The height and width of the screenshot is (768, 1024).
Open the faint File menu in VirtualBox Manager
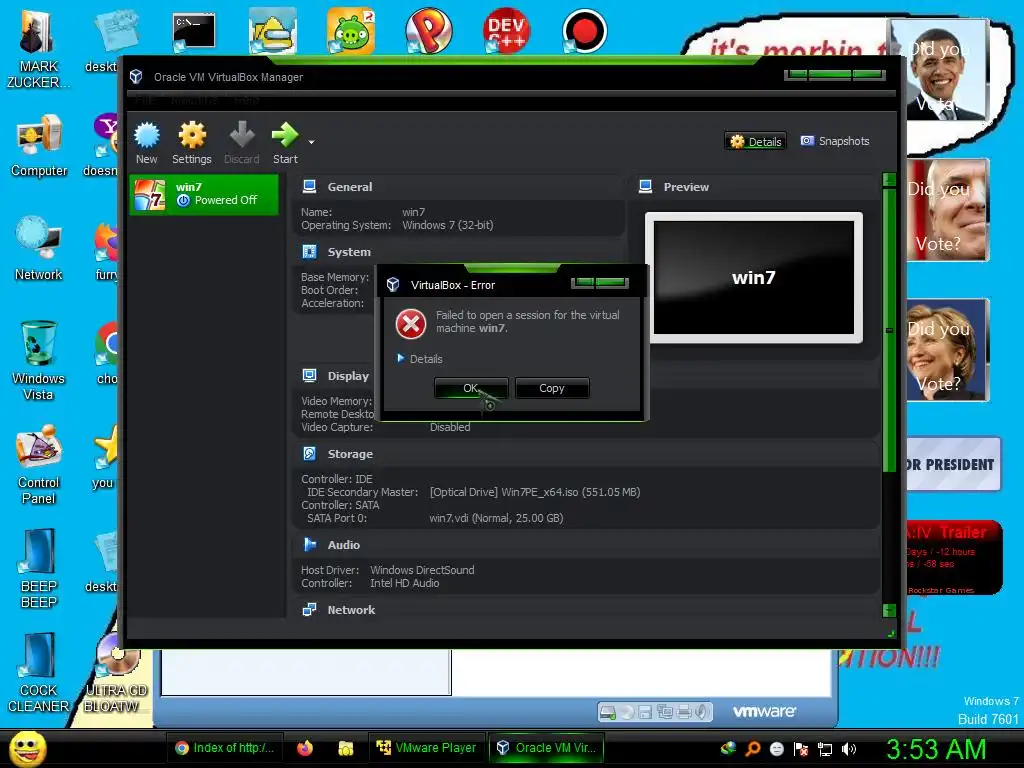tap(146, 101)
